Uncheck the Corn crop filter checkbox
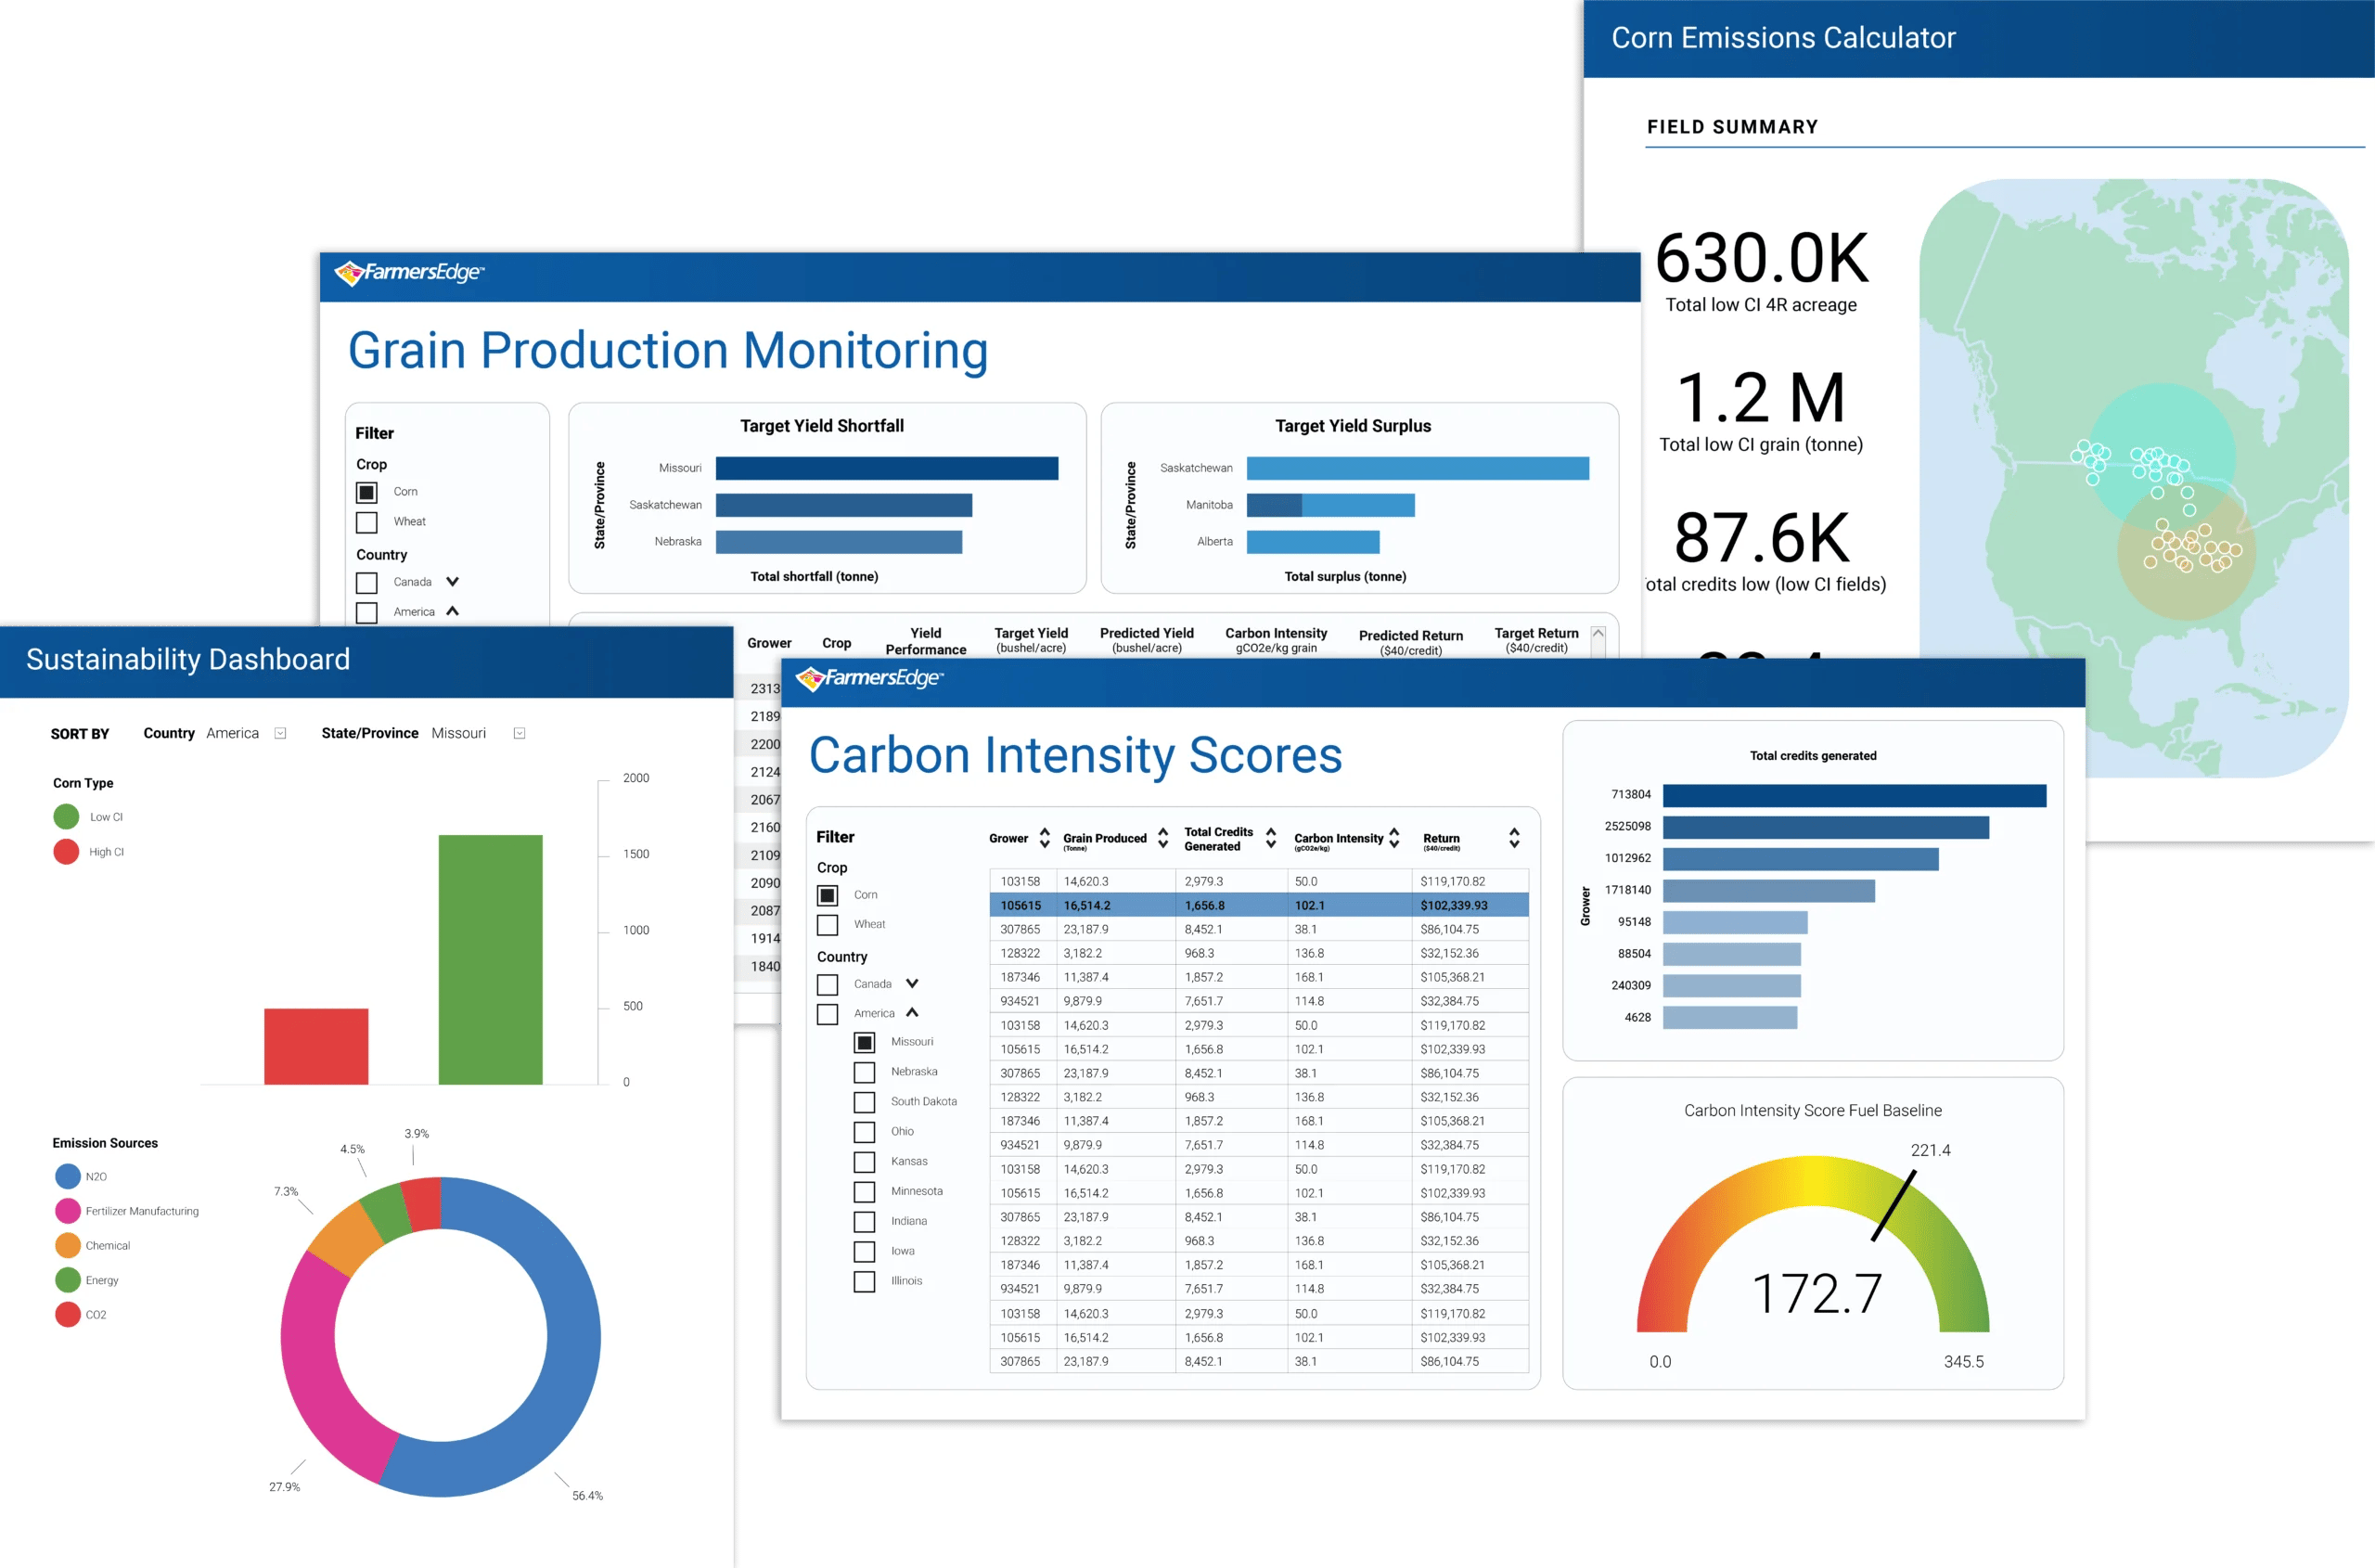 point(828,895)
